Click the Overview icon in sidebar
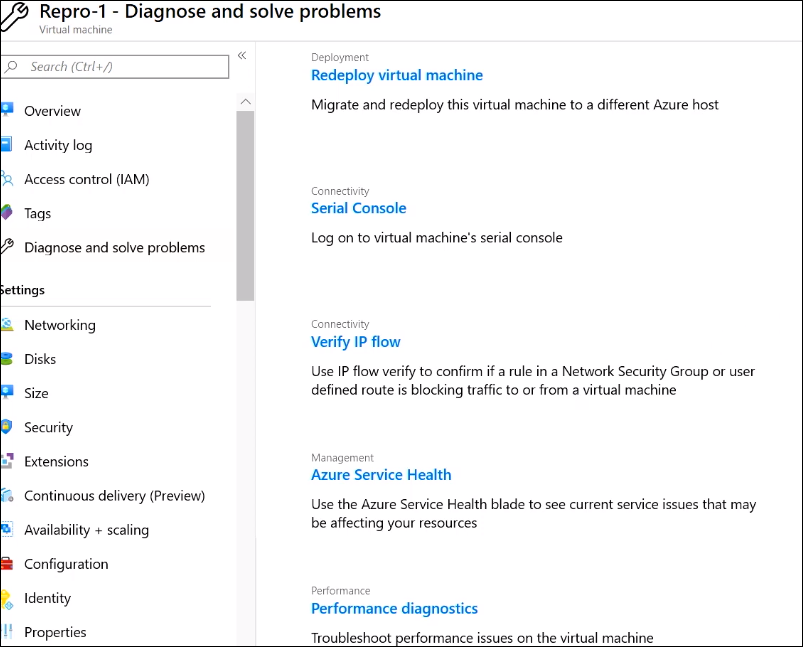This screenshot has height=647, width=803. 6,111
